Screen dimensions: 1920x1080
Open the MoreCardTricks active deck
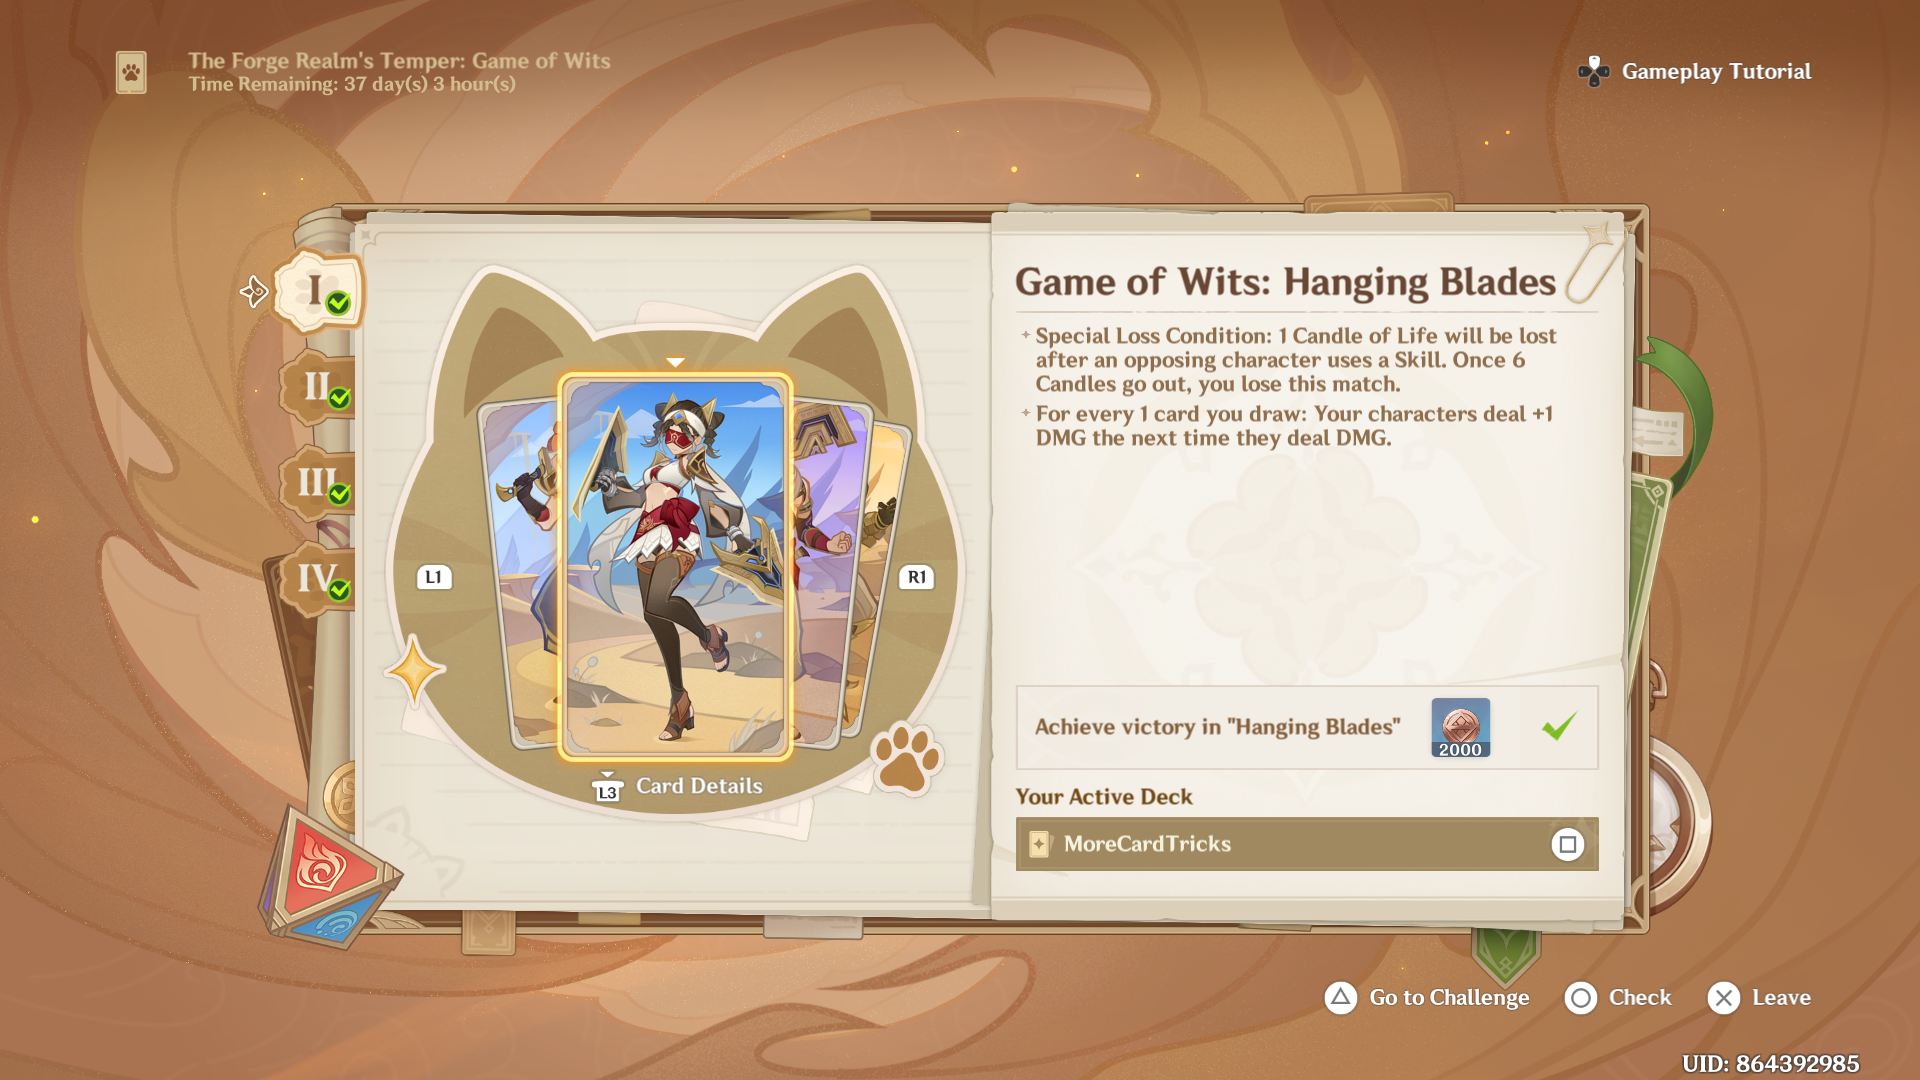click(1307, 844)
